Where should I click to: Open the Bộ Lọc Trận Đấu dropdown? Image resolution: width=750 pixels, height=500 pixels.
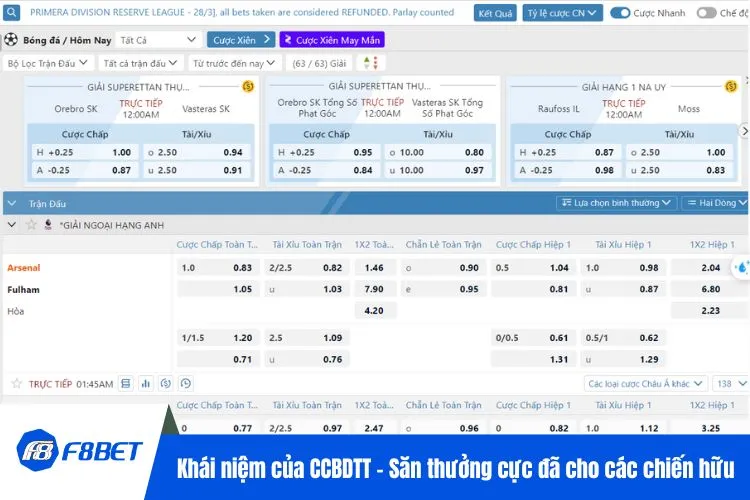[47, 63]
